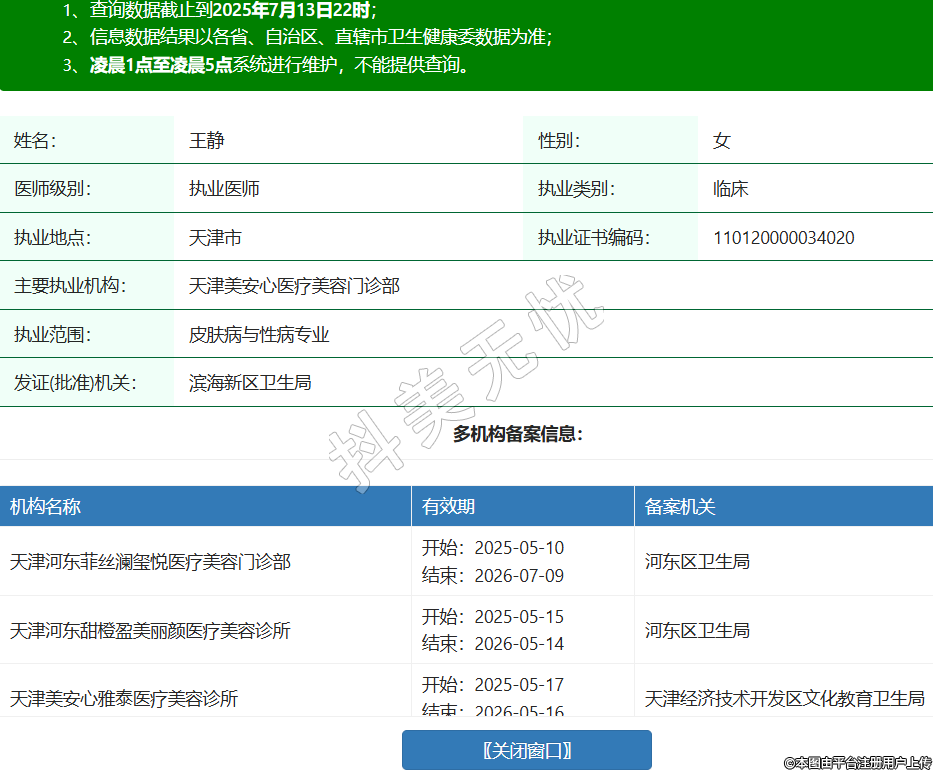Image resolution: width=933 pixels, height=770 pixels.
Task: Click the 天津河东菲丝澜玺悦医疗美容门诊部 row name
Action: pyautogui.click(x=150, y=562)
